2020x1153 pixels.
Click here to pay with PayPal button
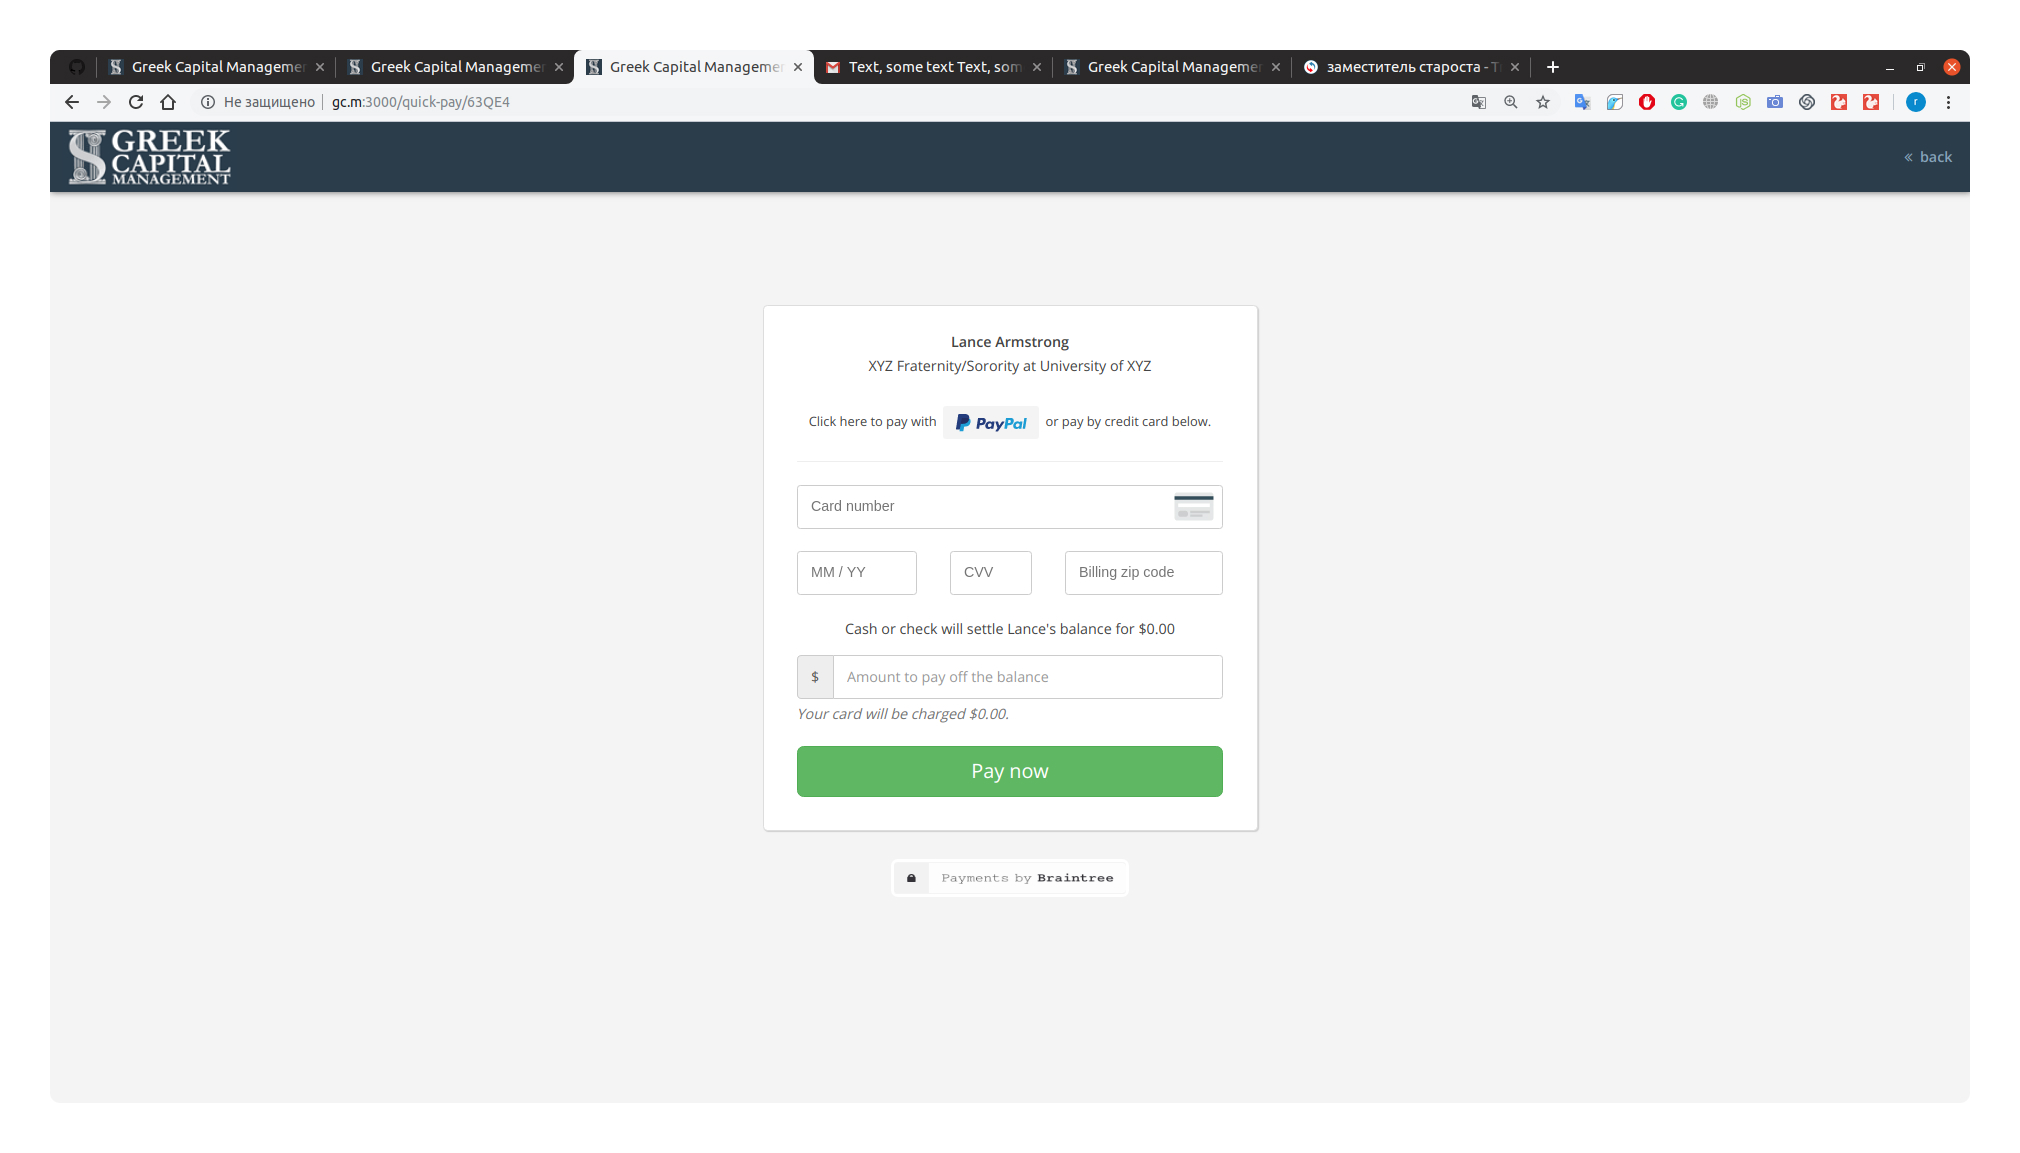click(991, 420)
